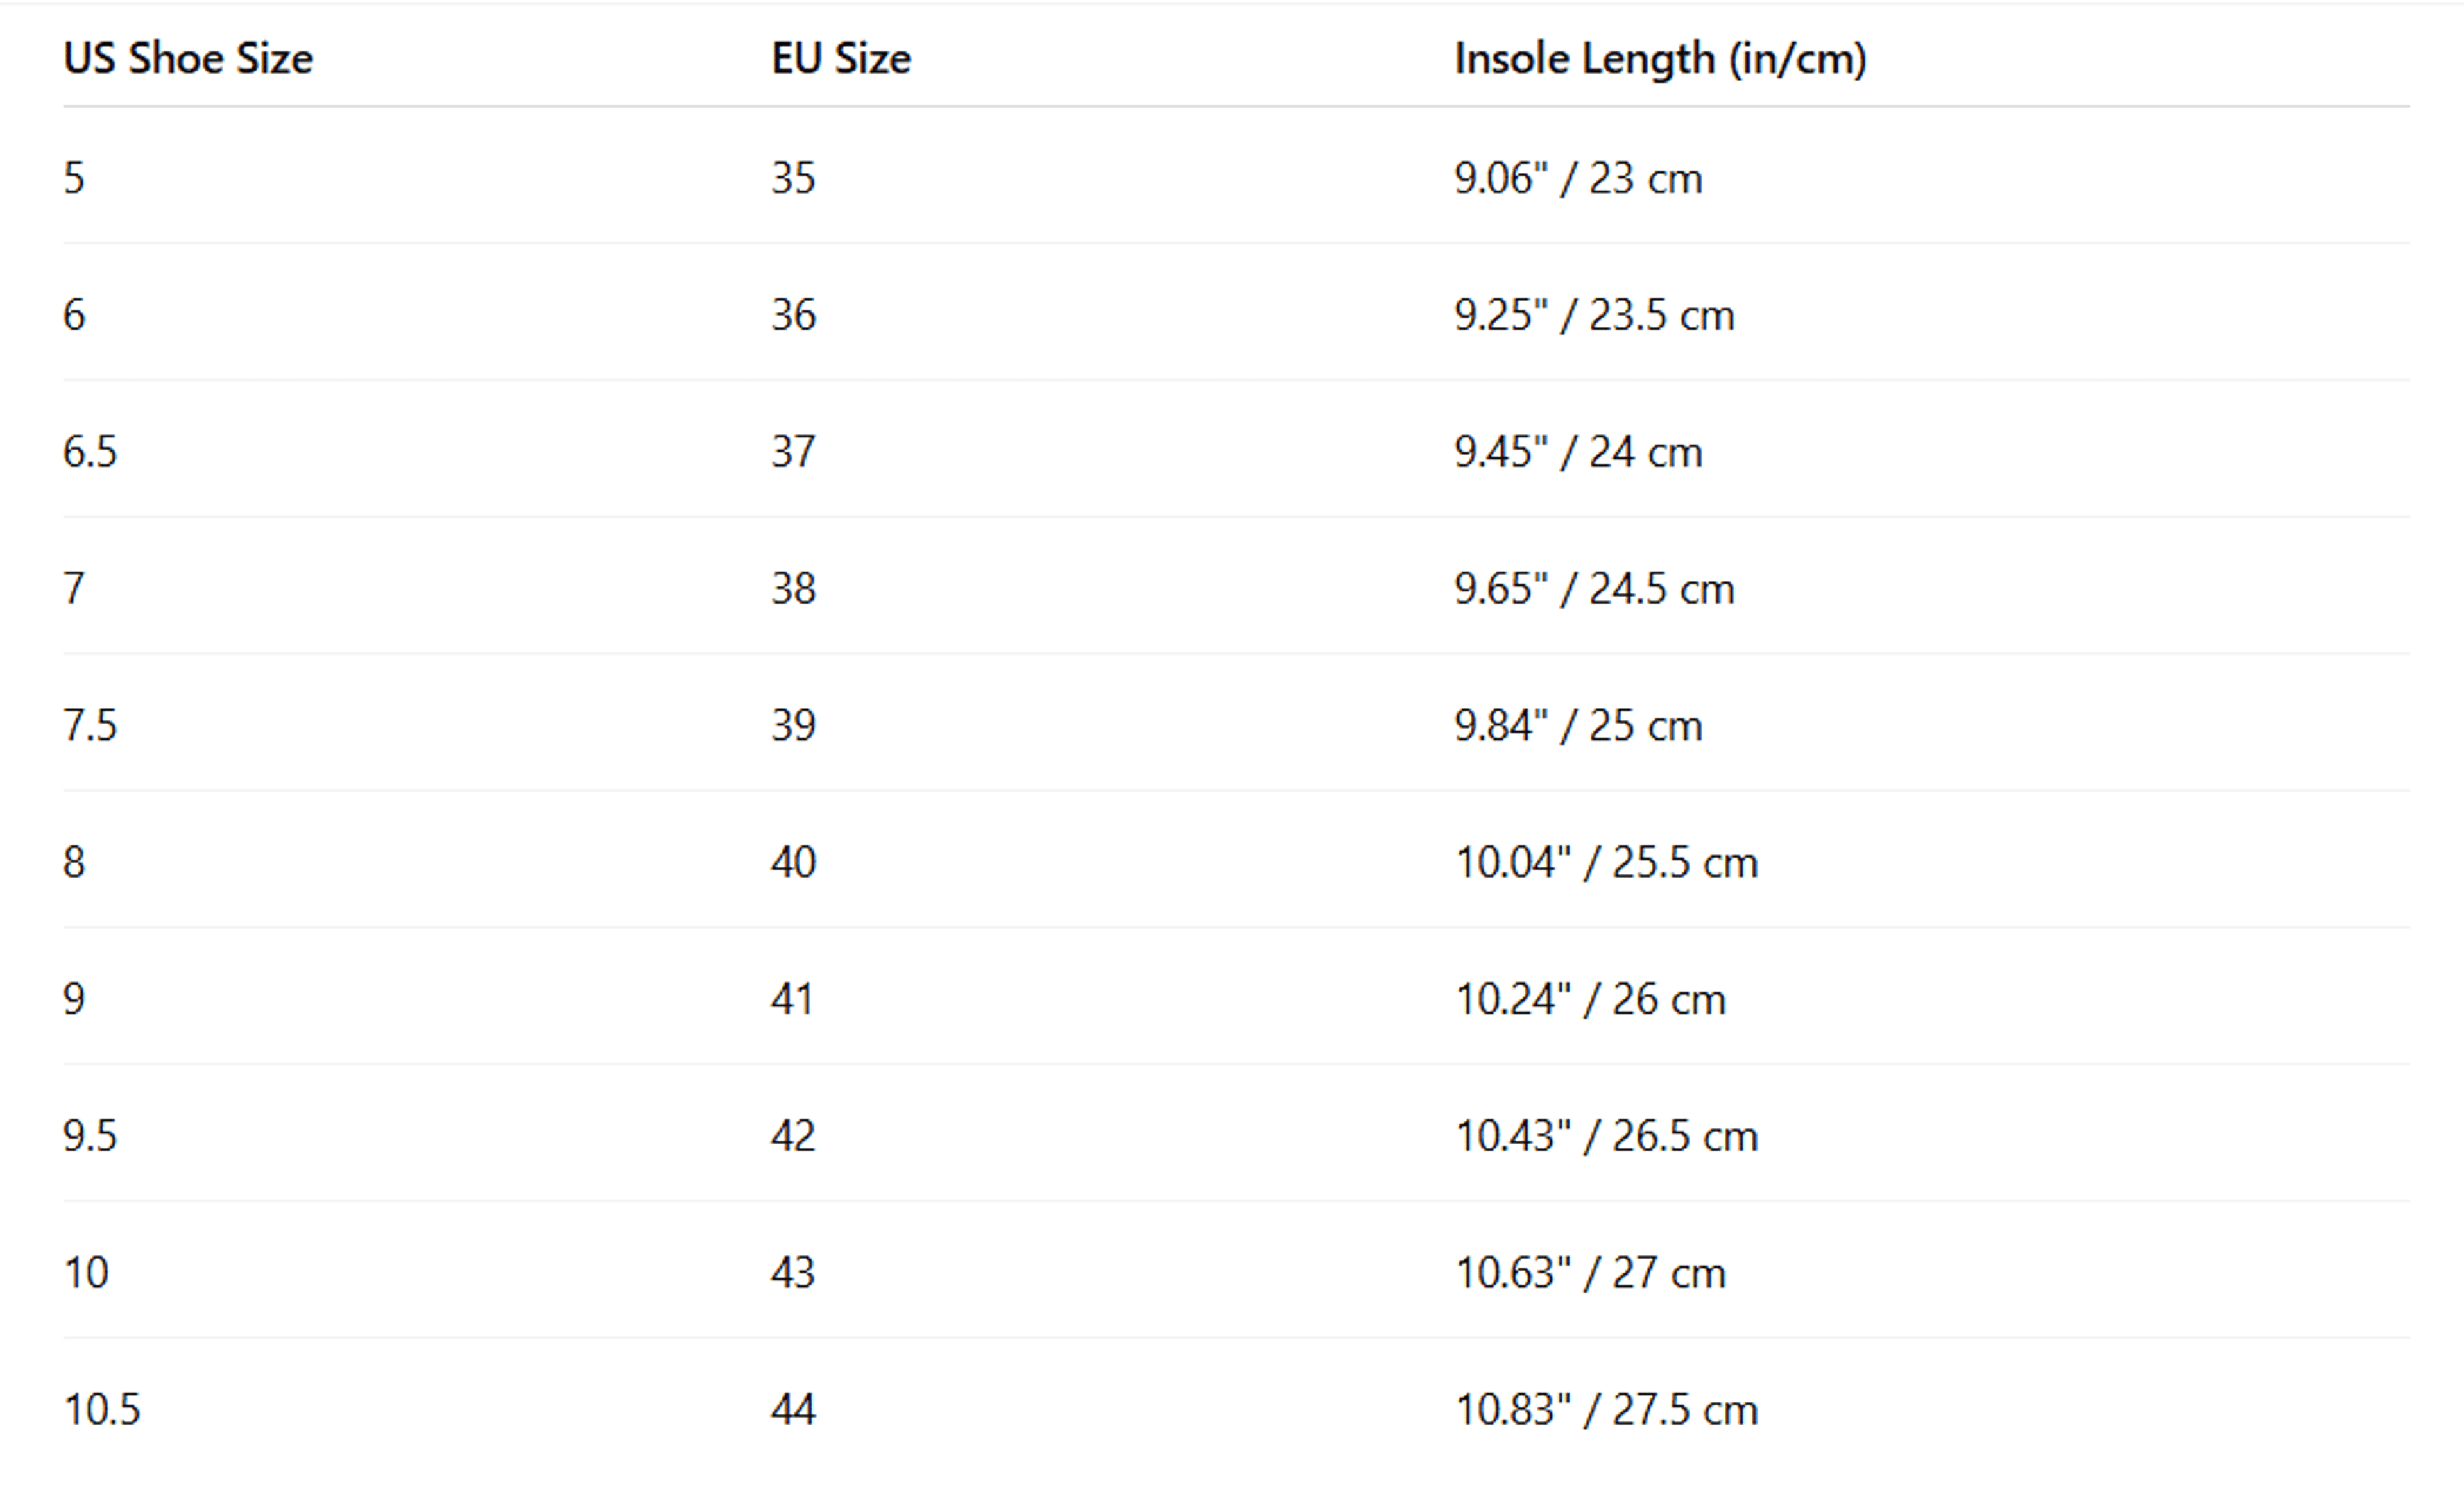
Task: Click the 9.45" / 24 cm value
Action: pos(1578,452)
